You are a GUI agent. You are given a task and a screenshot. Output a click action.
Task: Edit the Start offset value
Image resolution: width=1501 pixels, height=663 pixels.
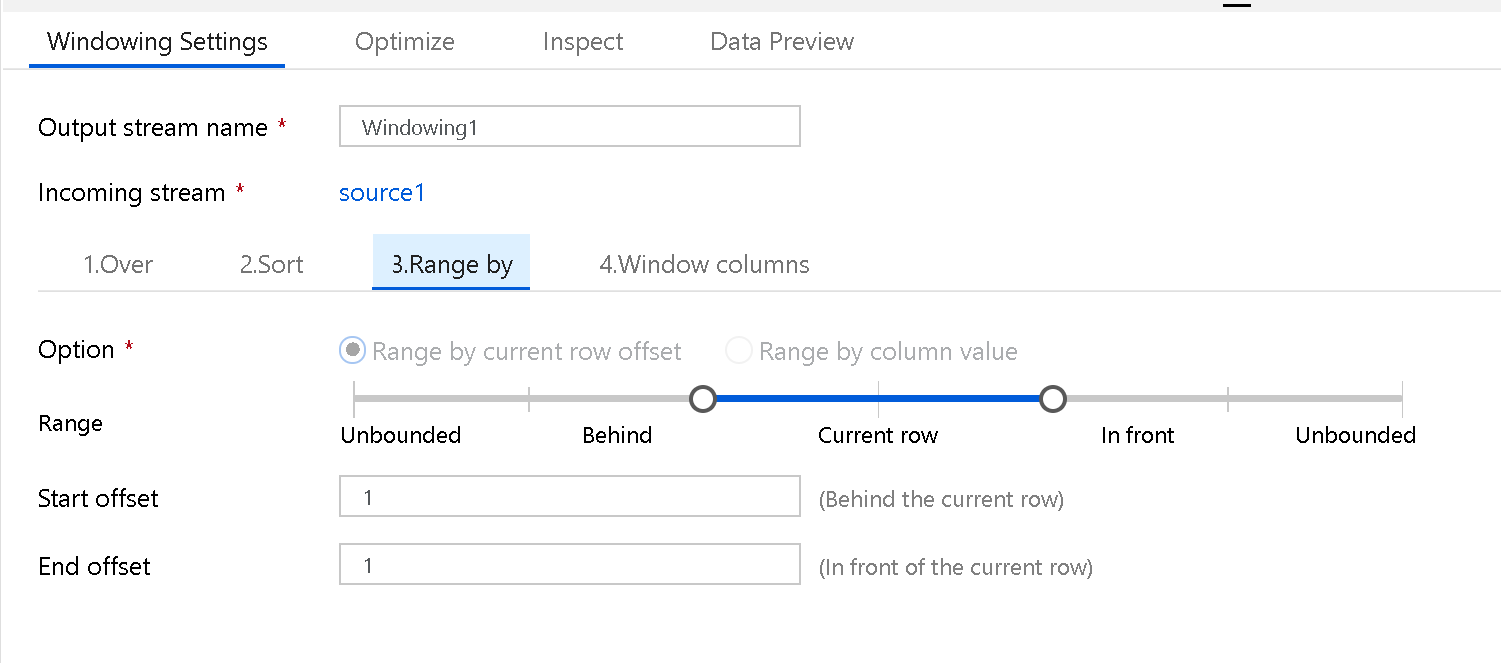point(569,496)
